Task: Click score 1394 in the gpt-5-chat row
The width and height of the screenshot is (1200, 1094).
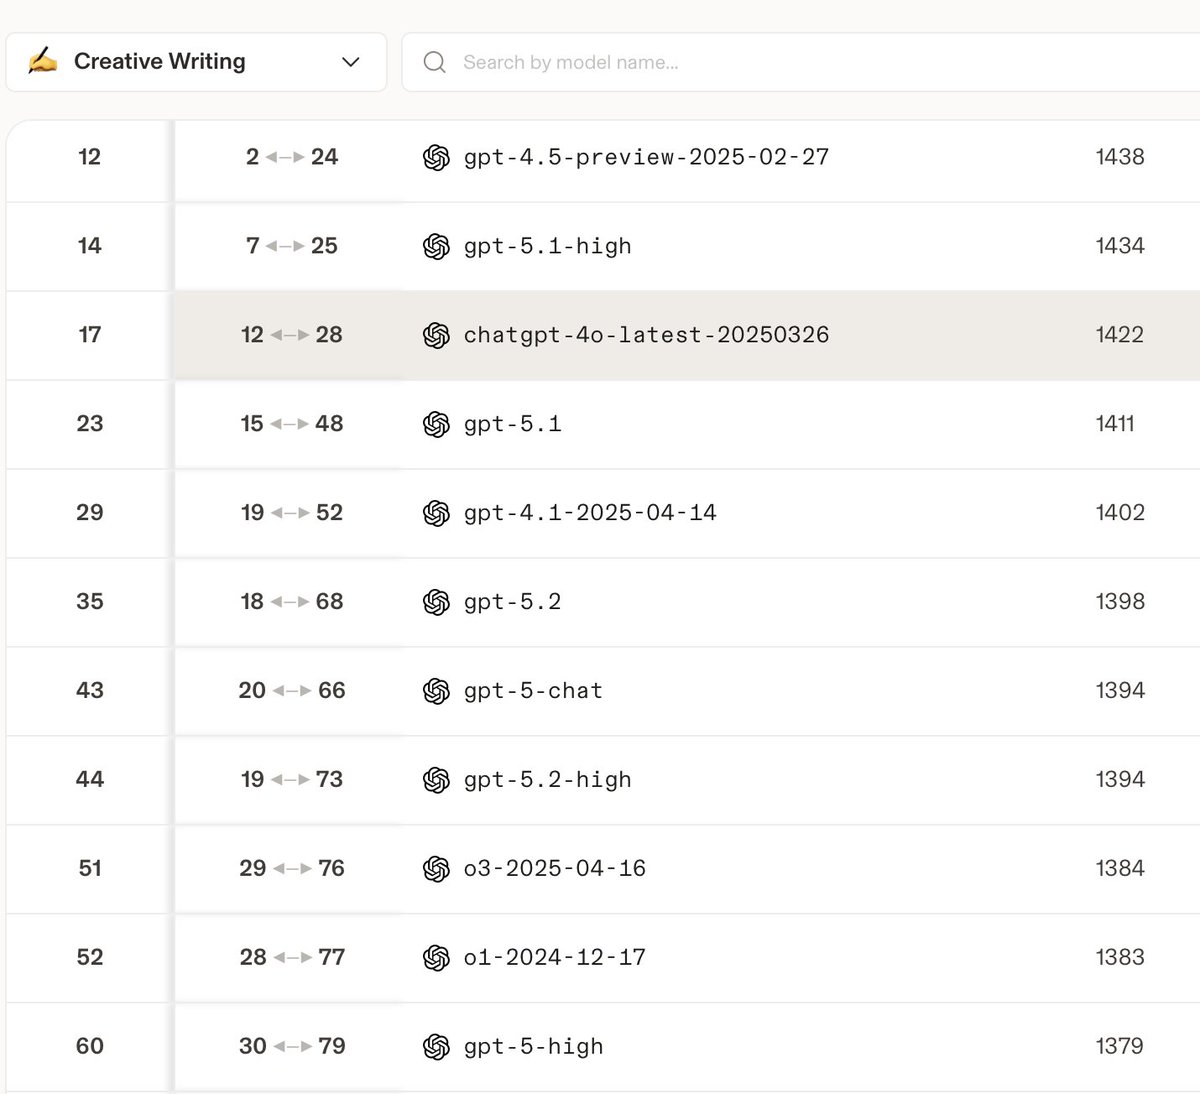Action: click(x=1120, y=691)
